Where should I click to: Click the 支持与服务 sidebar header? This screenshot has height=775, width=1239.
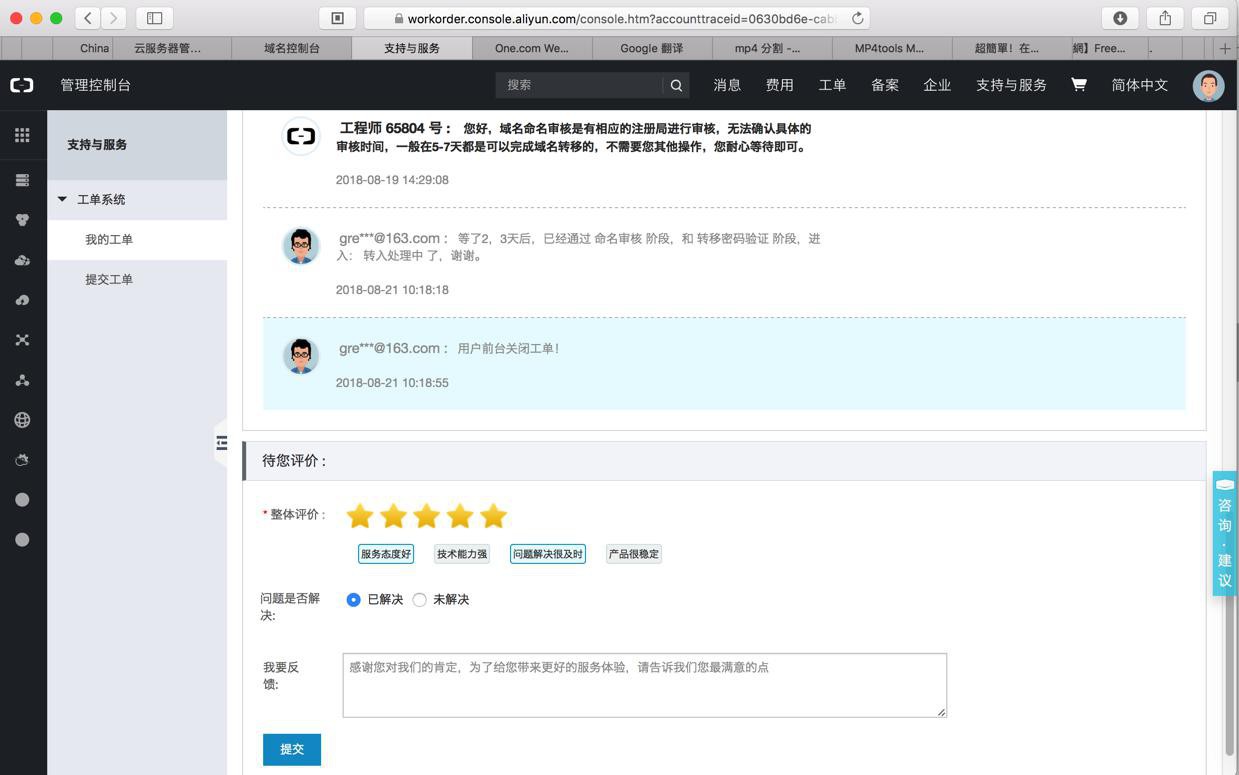point(137,145)
